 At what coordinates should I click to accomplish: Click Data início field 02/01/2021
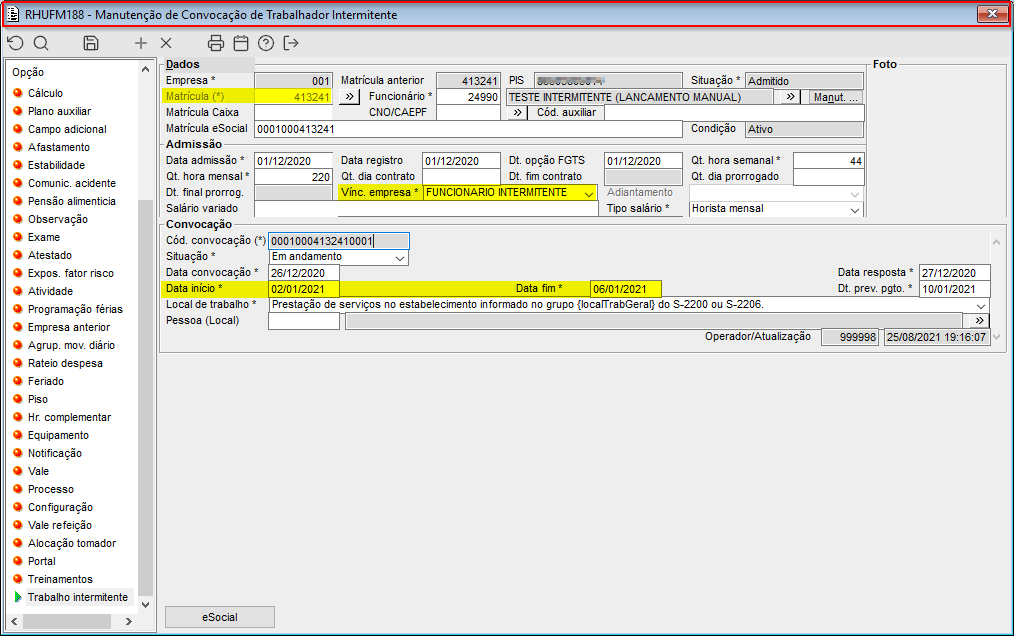pos(304,289)
